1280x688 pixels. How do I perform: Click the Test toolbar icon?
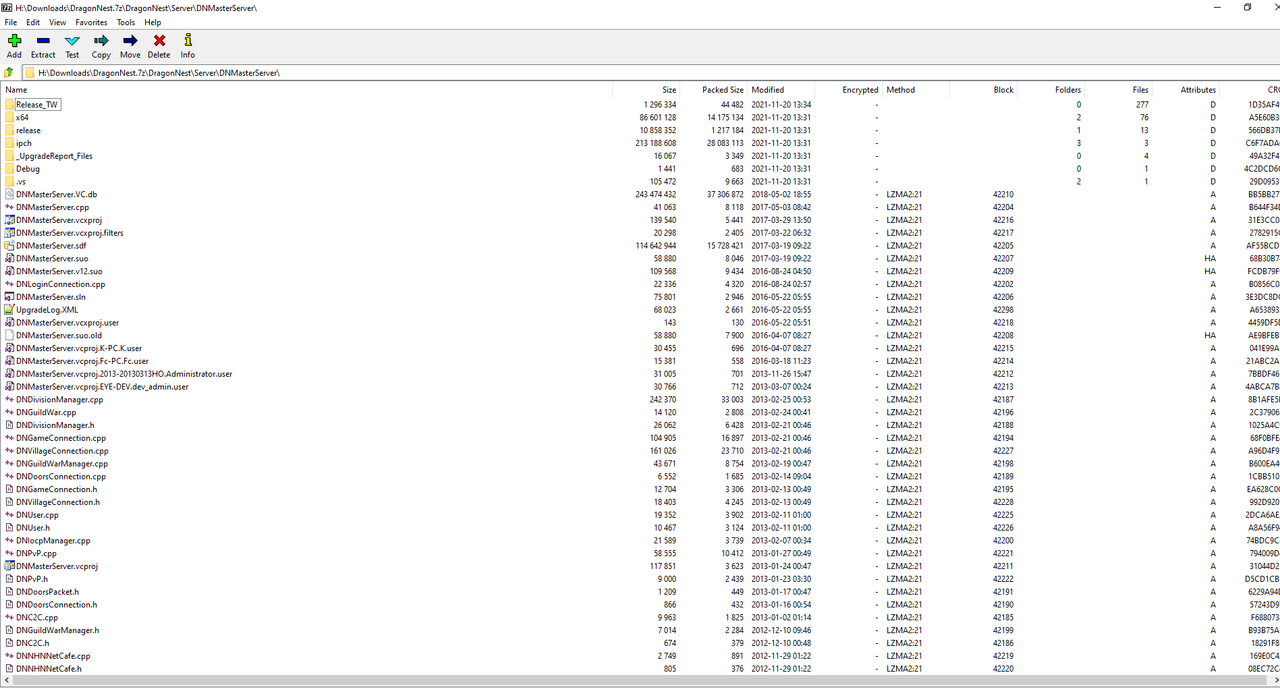72,41
